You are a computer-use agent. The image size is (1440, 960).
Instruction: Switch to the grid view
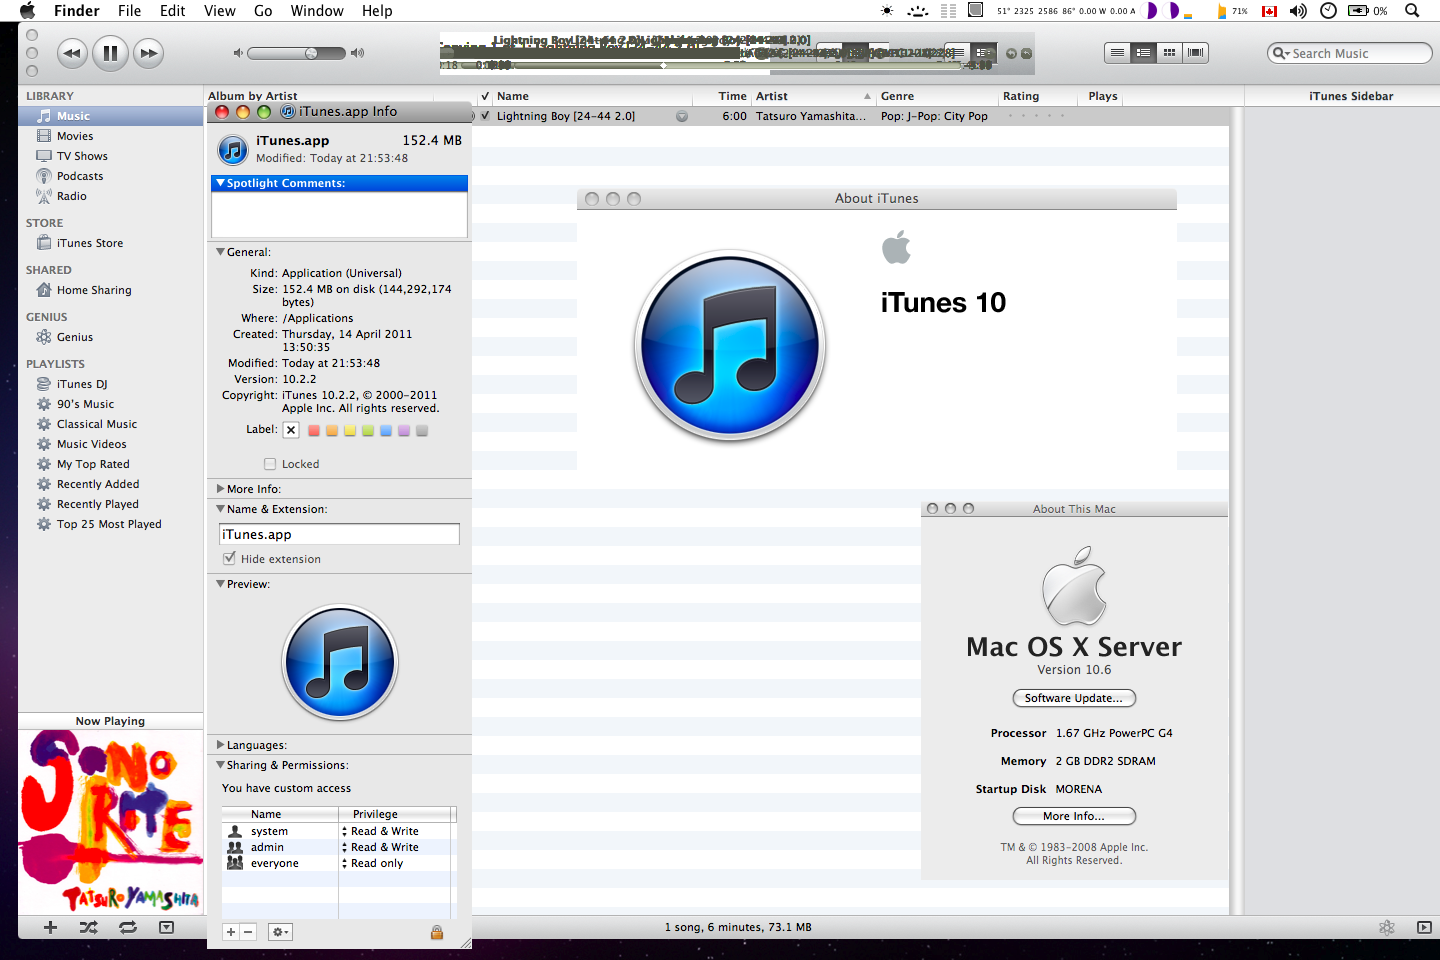coord(1169,53)
